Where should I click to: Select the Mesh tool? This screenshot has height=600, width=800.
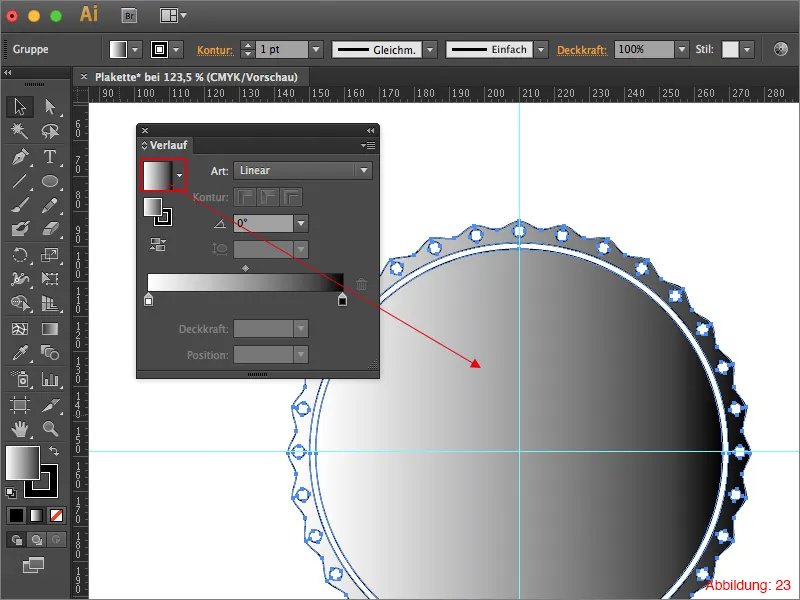point(20,329)
